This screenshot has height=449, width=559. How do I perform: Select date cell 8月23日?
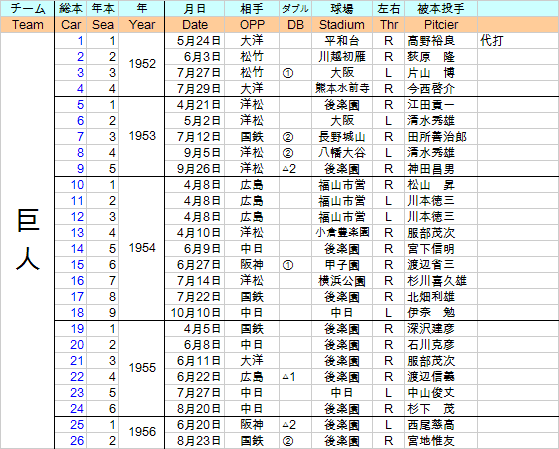[195, 441]
